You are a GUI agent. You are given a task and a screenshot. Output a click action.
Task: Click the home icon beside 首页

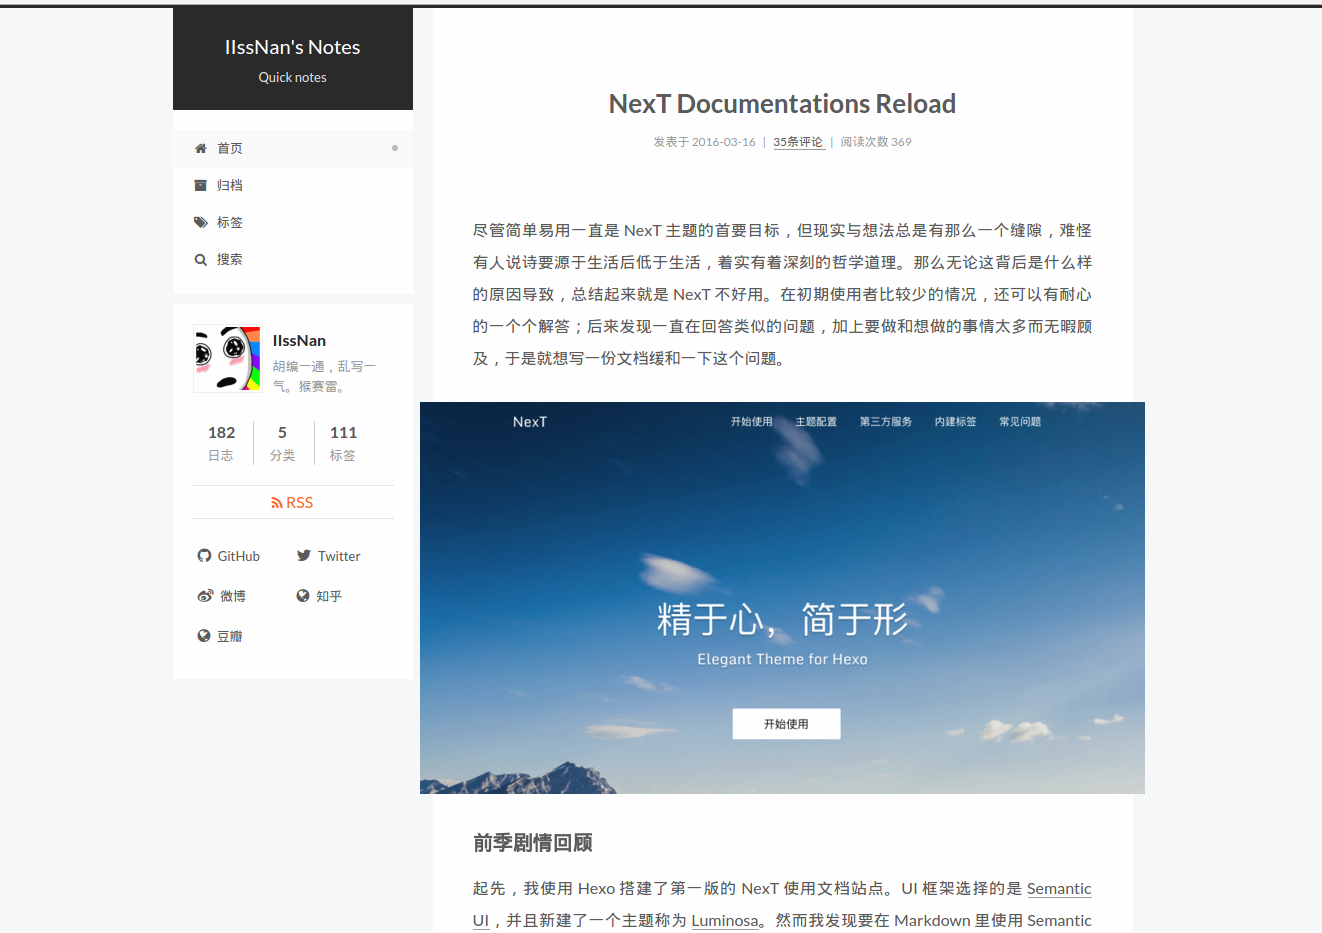[200, 148]
